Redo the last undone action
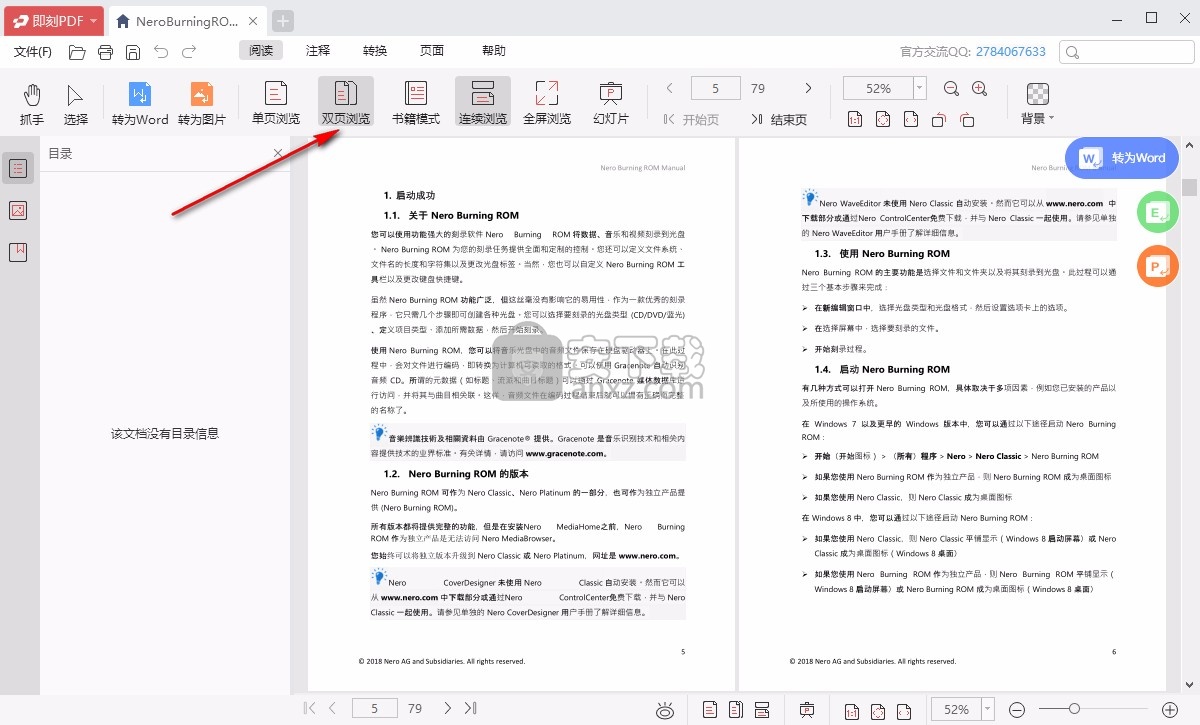Screen dimensions: 1200x725 (x=189, y=52)
